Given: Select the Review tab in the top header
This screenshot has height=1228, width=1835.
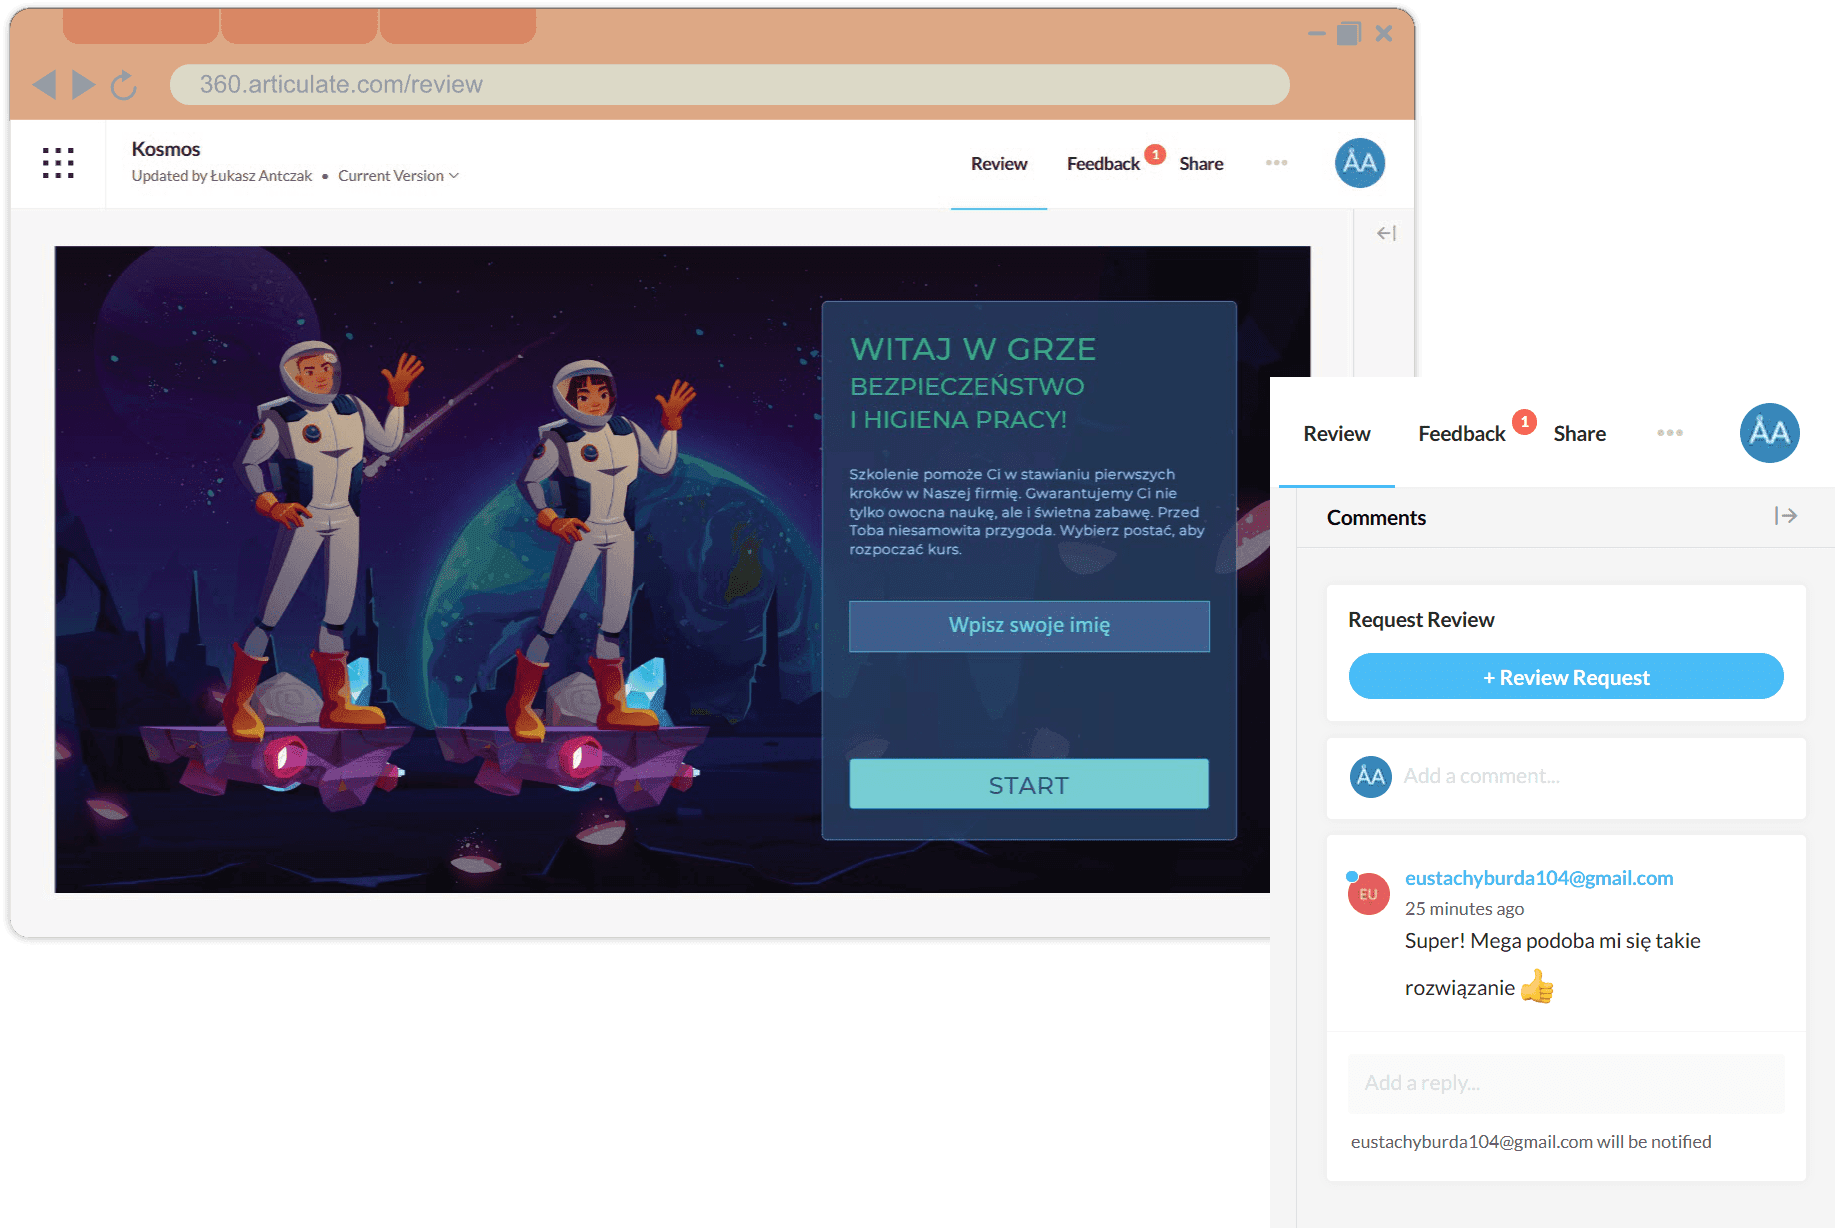Looking at the screenshot, I should point(999,164).
